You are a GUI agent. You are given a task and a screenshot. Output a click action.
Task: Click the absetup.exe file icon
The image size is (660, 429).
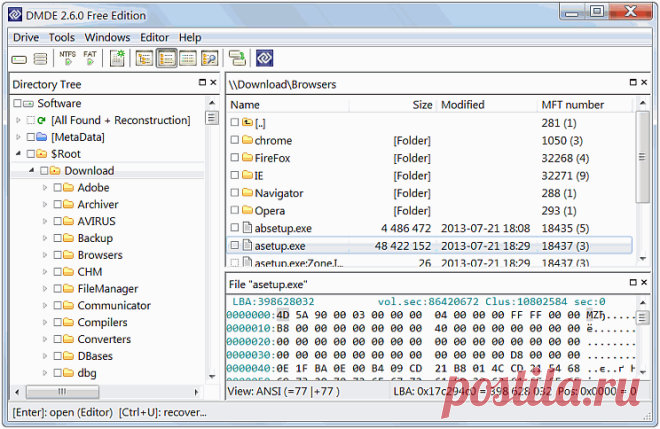point(248,228)
